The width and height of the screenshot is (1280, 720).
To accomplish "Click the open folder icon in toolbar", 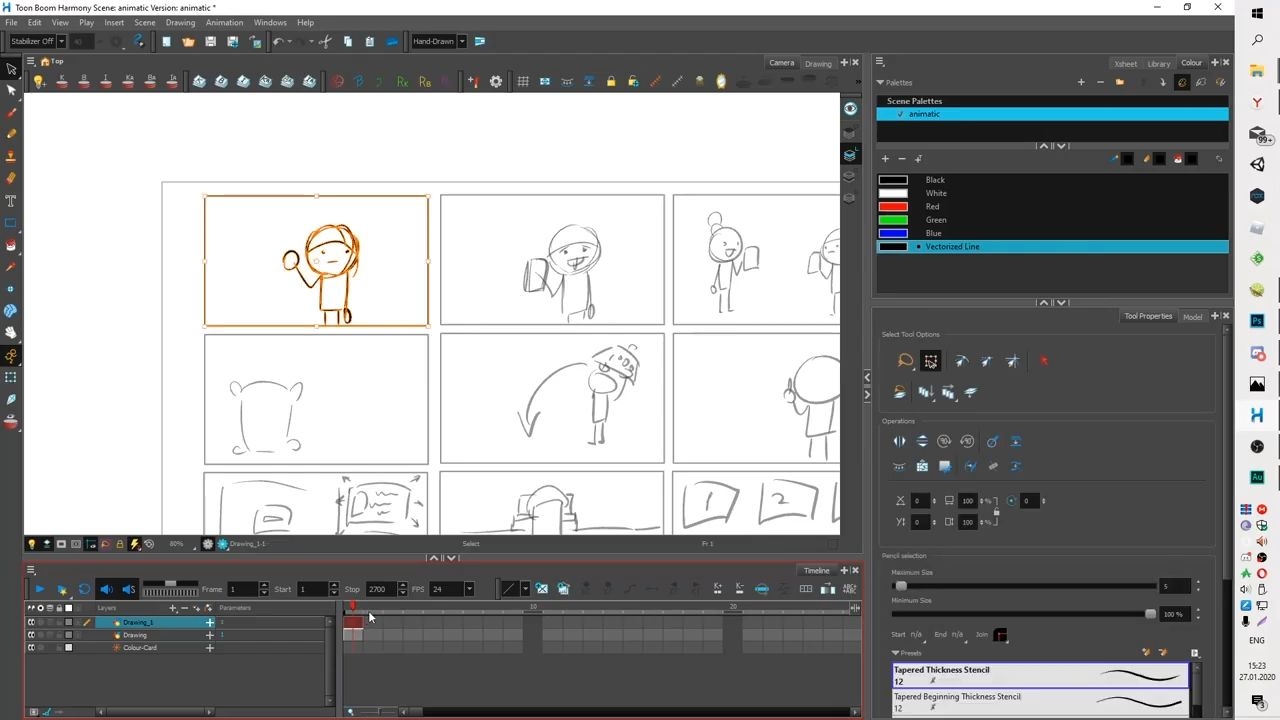I will [x=188, y=41].
